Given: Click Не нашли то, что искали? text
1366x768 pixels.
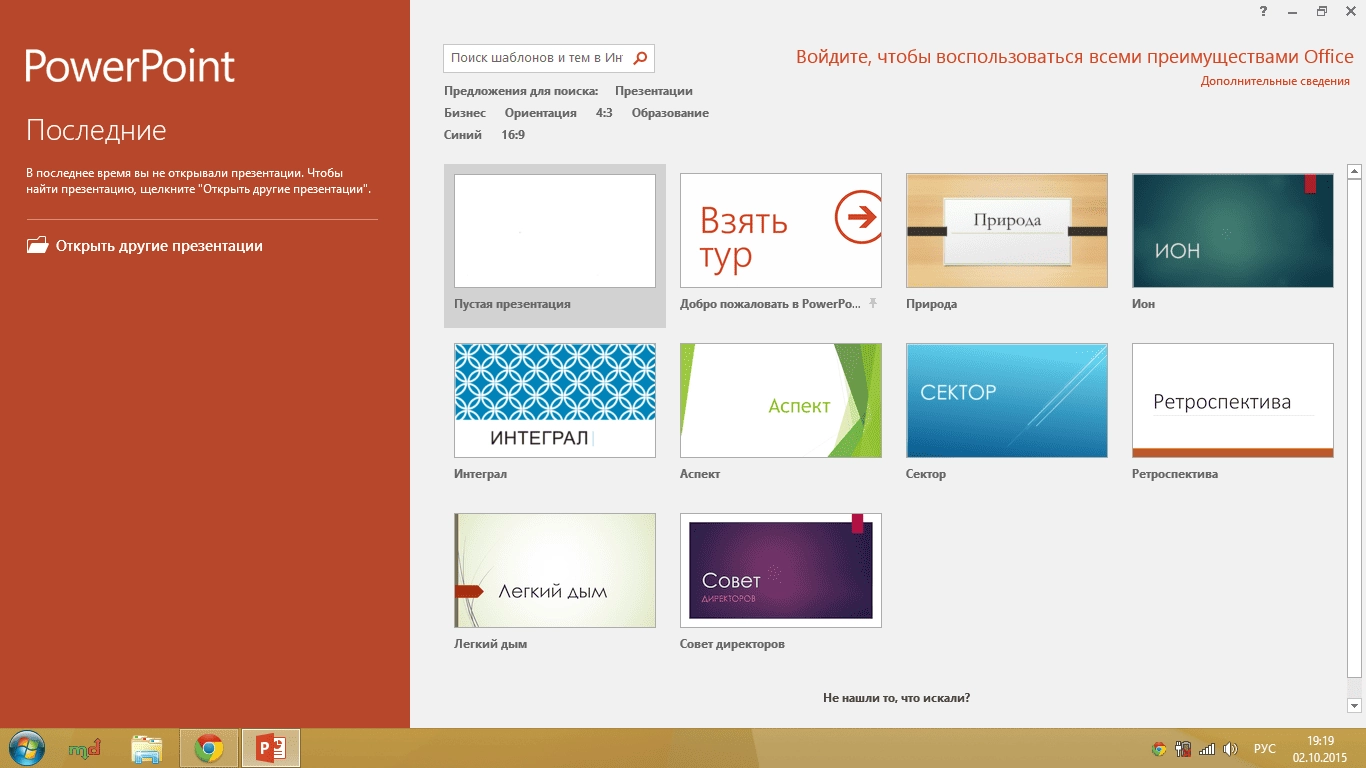Looking at the screenshot, I should (x=897, y=698).
